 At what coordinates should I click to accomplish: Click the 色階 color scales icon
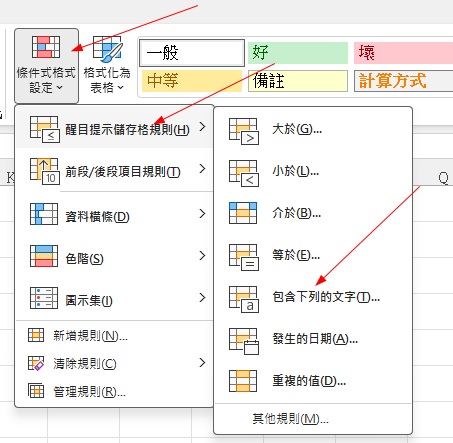point(44,256)
